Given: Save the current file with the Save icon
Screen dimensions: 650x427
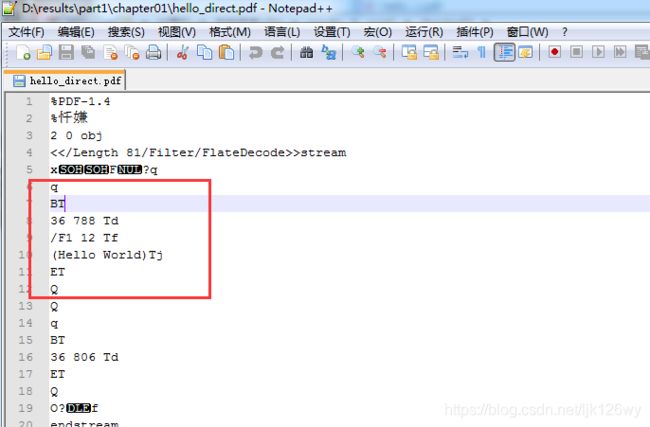Looking at the screenshot, I should tap(66, 53).
